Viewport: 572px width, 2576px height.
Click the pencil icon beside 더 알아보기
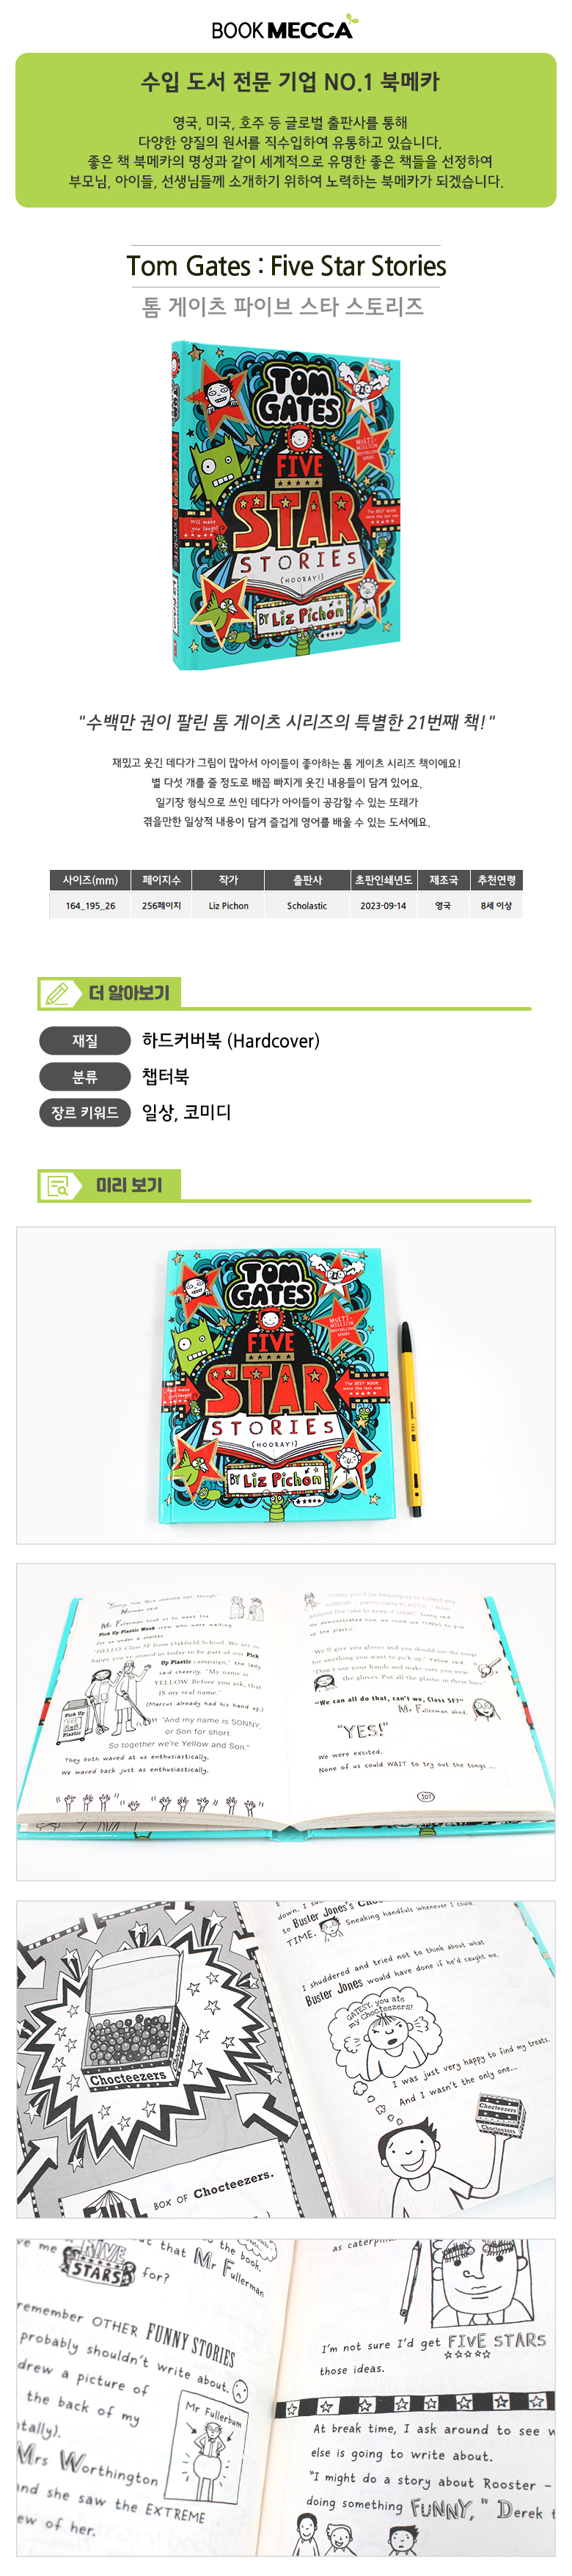(58, 993)
